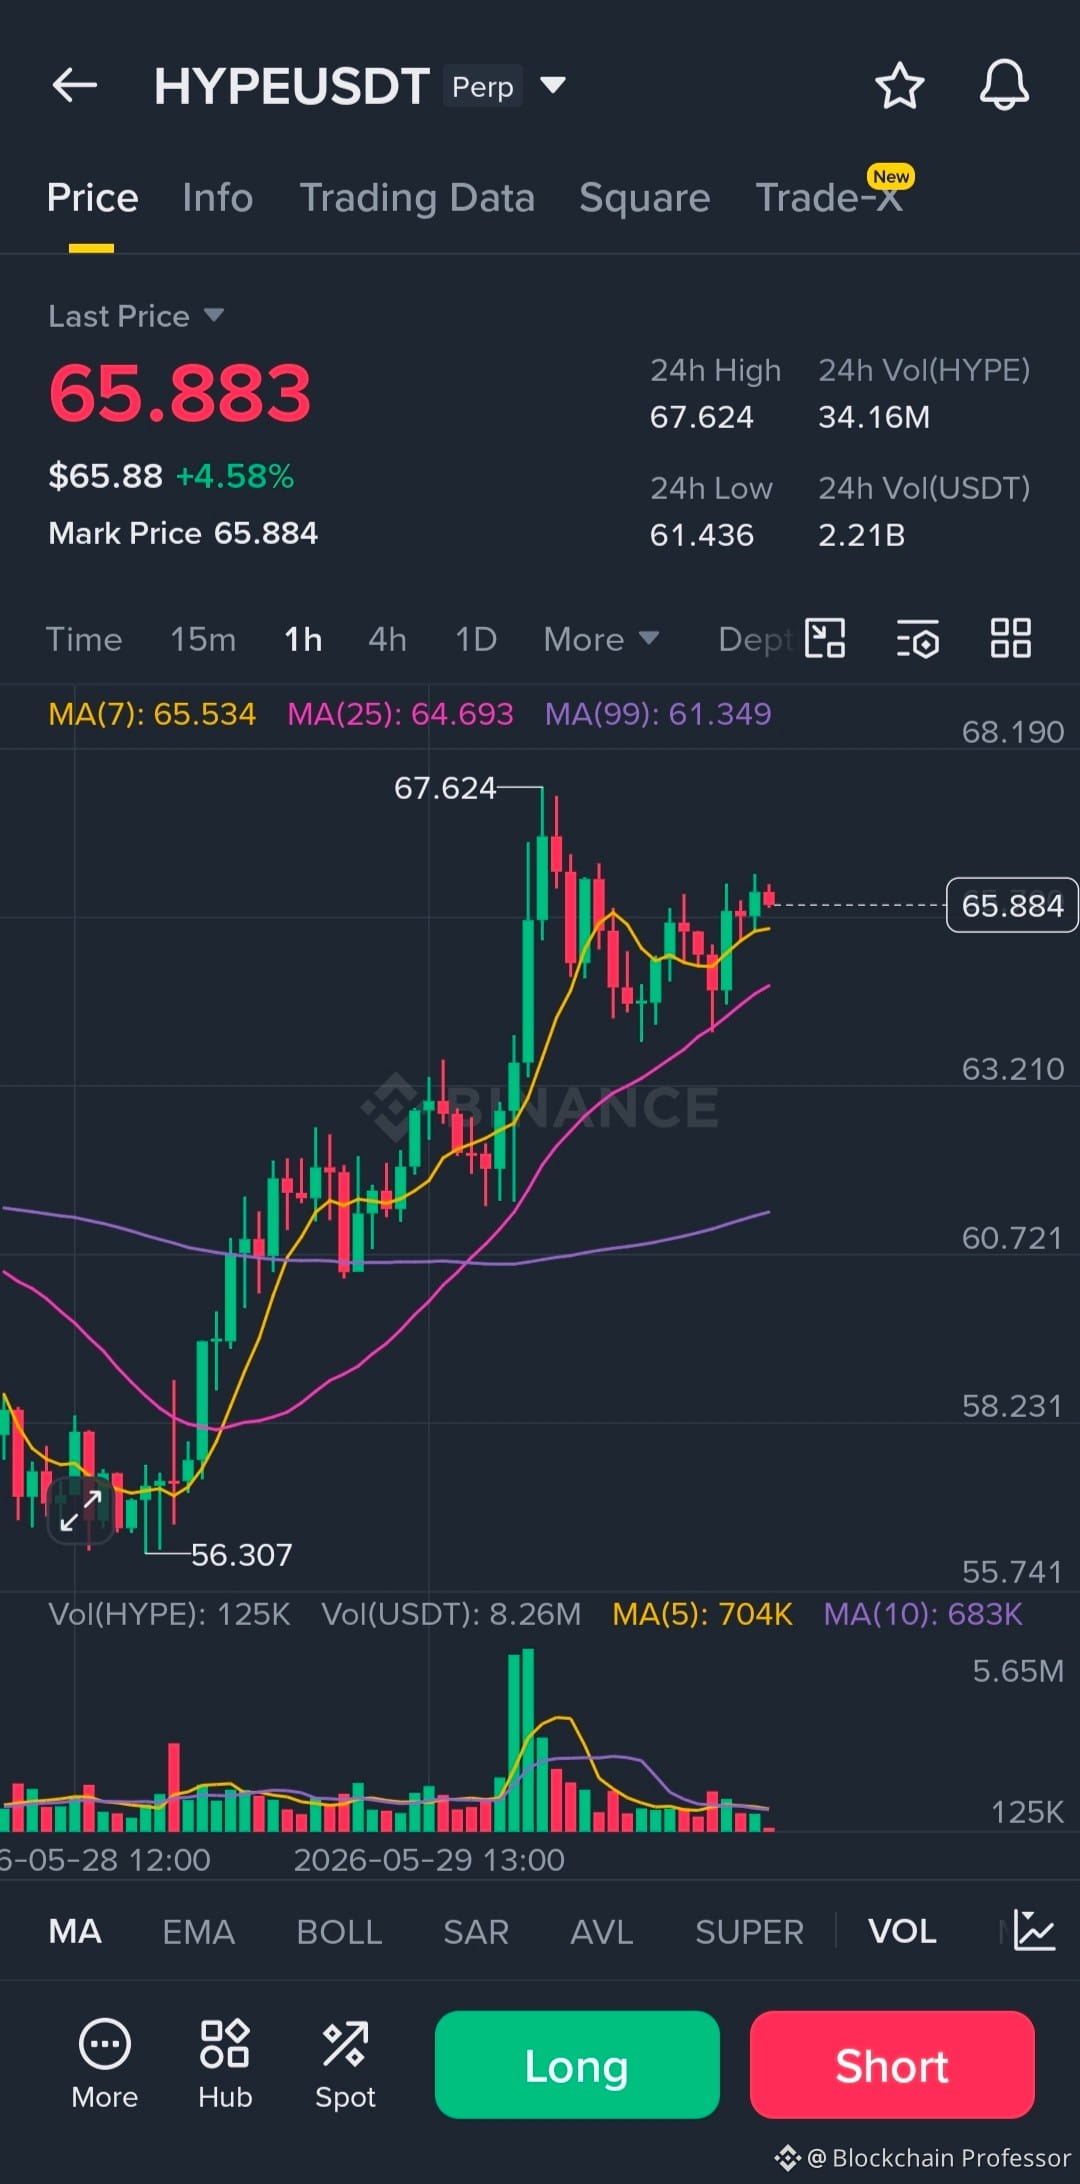The image size is (1080, 2184).
Task: Open the chart layout grid icon
Action: point(1010,638)
